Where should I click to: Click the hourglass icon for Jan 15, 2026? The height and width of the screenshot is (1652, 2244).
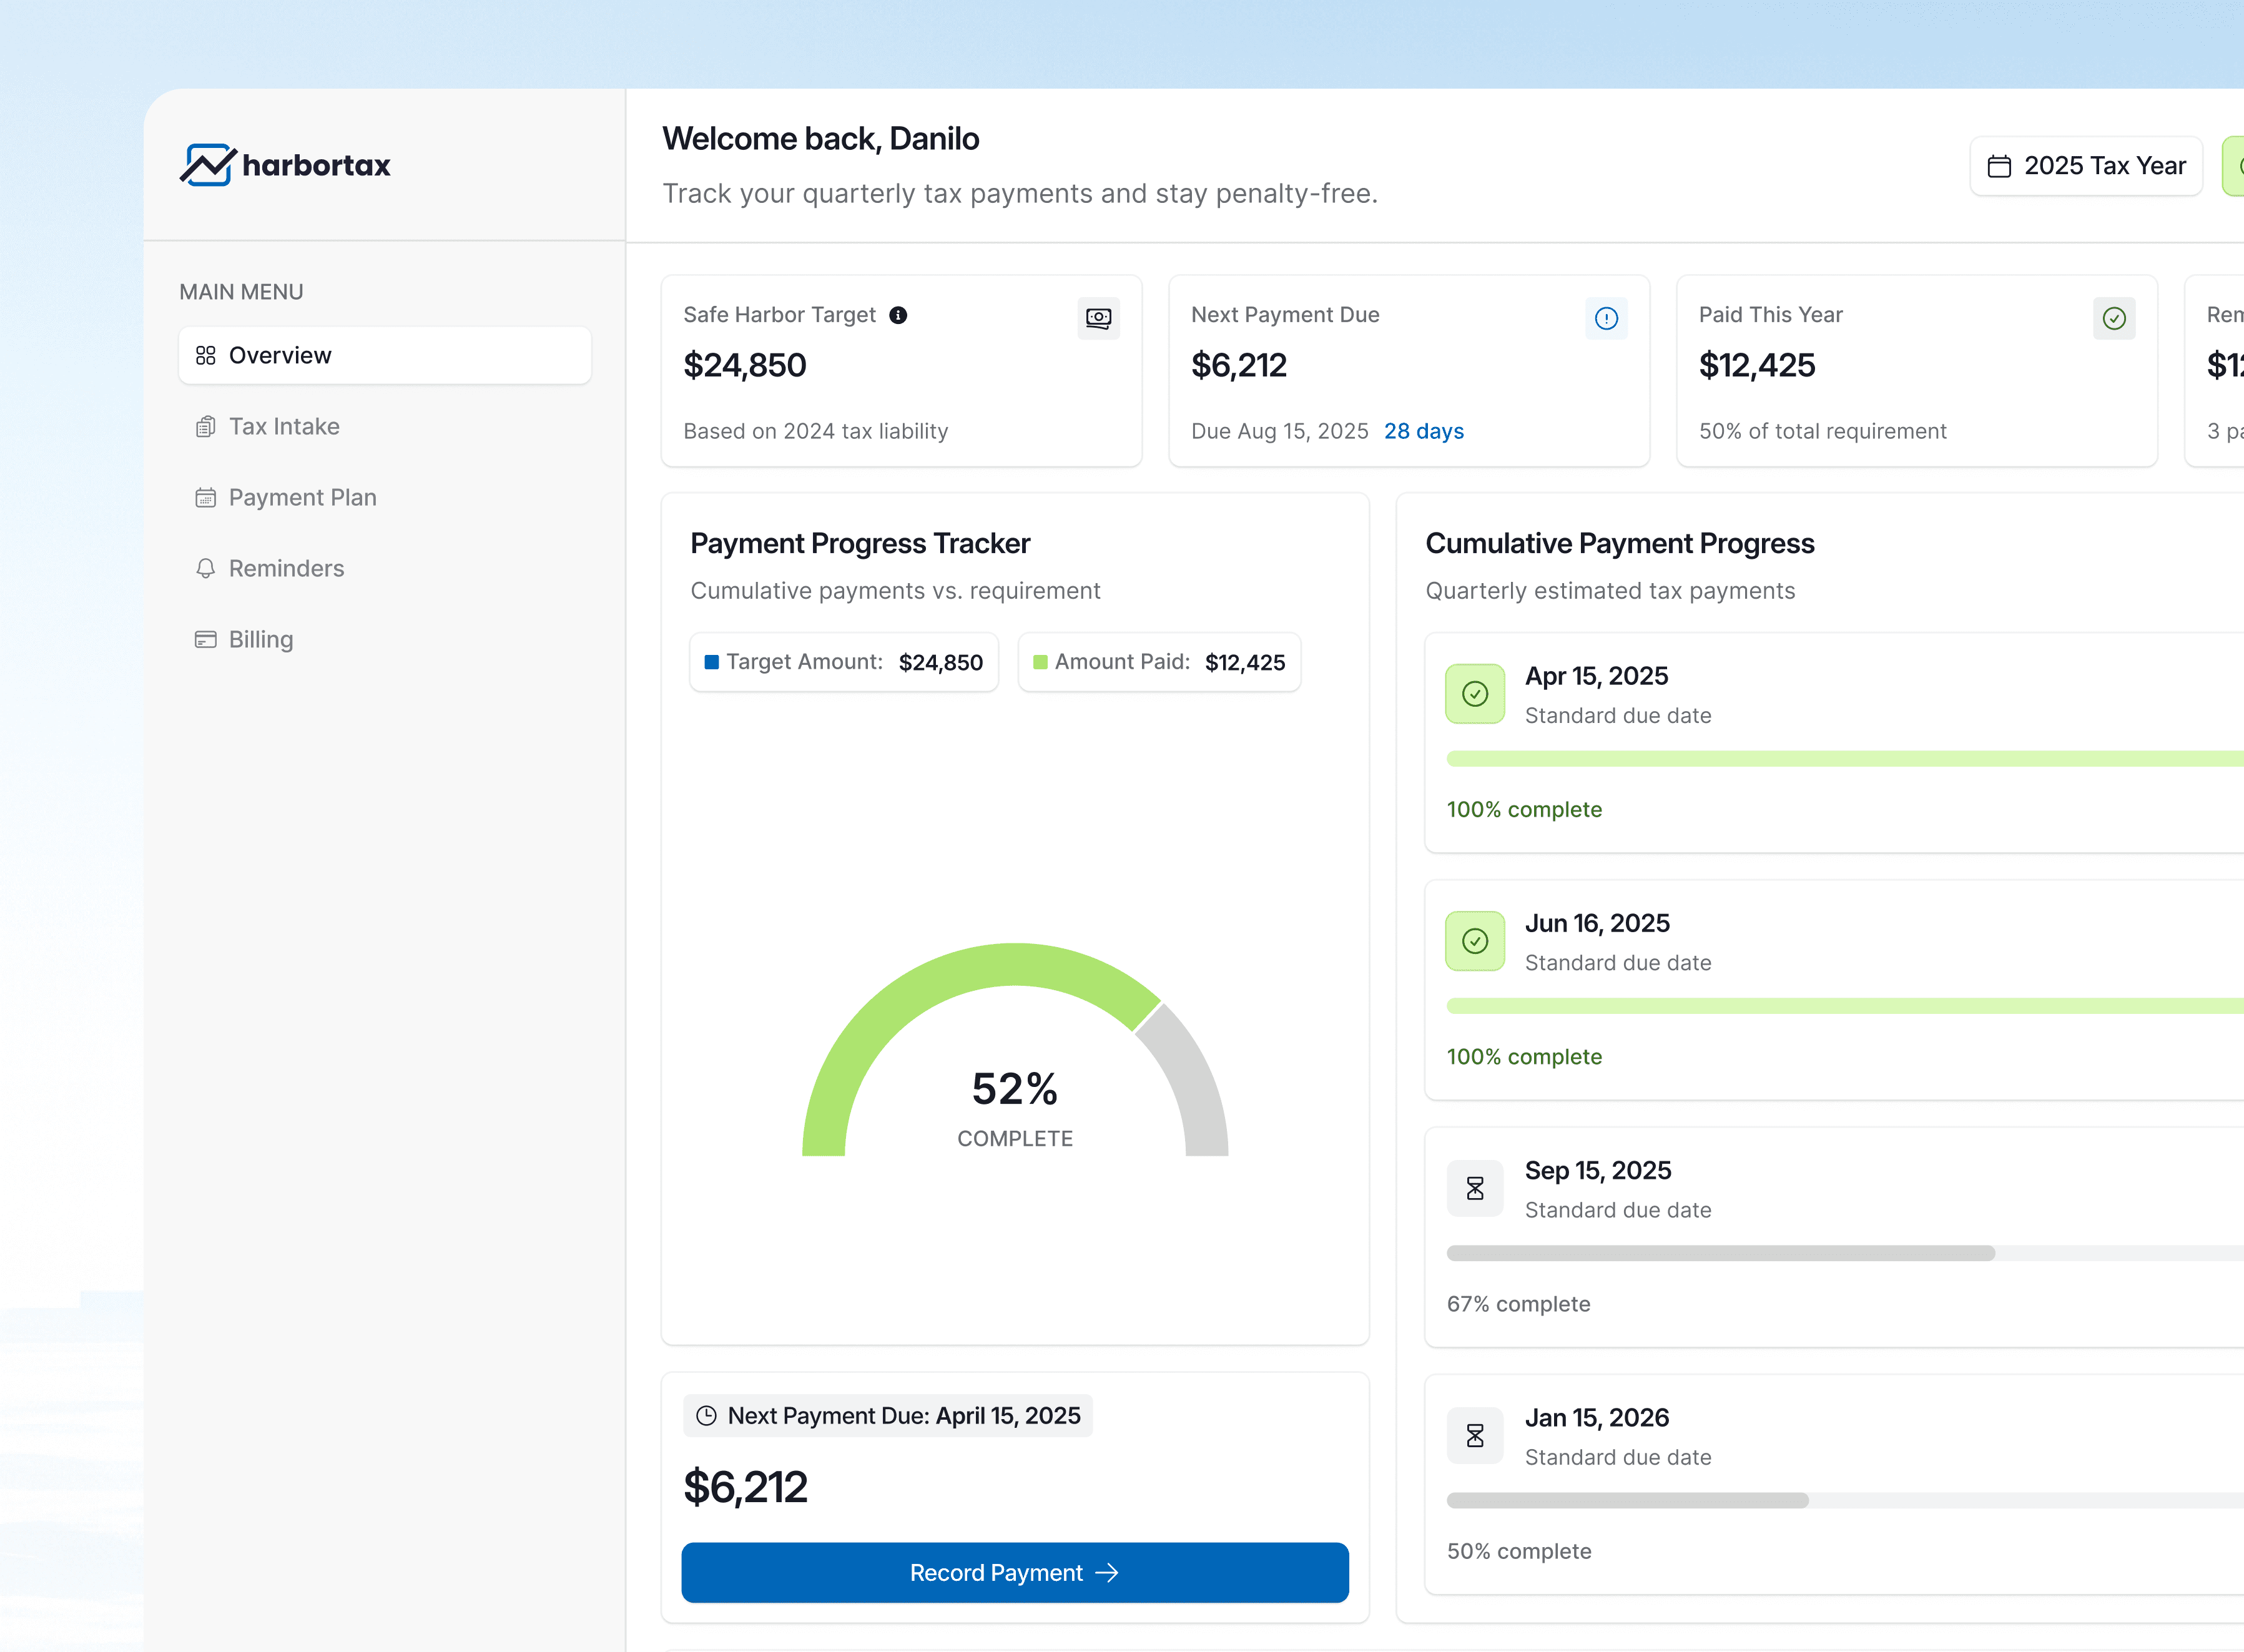(1475, 1436)
